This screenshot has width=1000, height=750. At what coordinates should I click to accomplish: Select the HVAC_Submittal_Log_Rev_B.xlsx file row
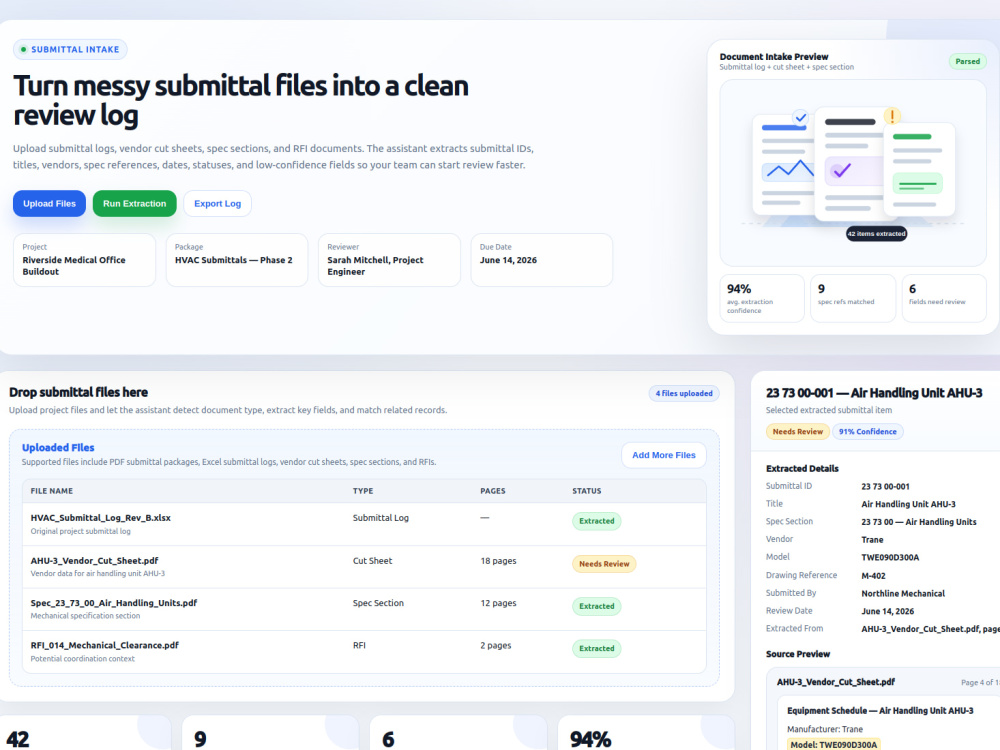tap(364, 524)
